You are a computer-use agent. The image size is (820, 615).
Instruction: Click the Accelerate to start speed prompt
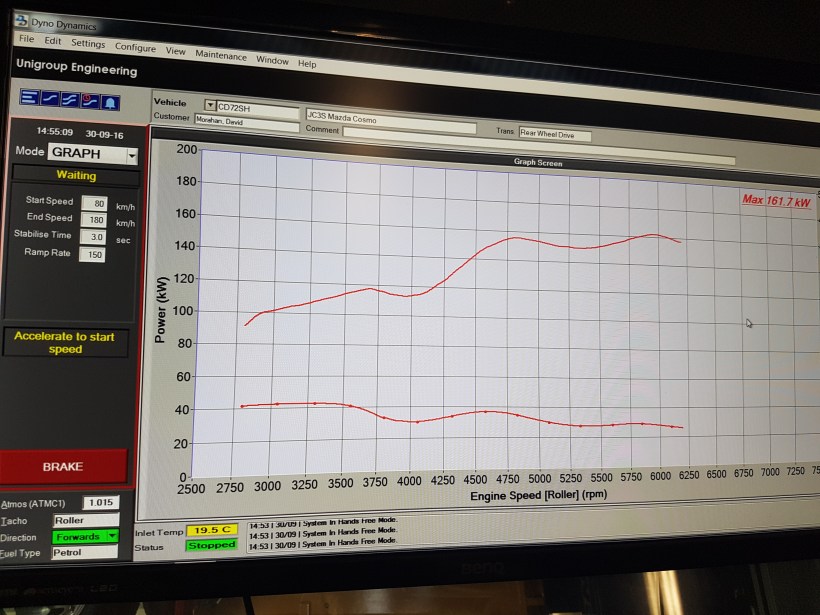click(65, 343)
